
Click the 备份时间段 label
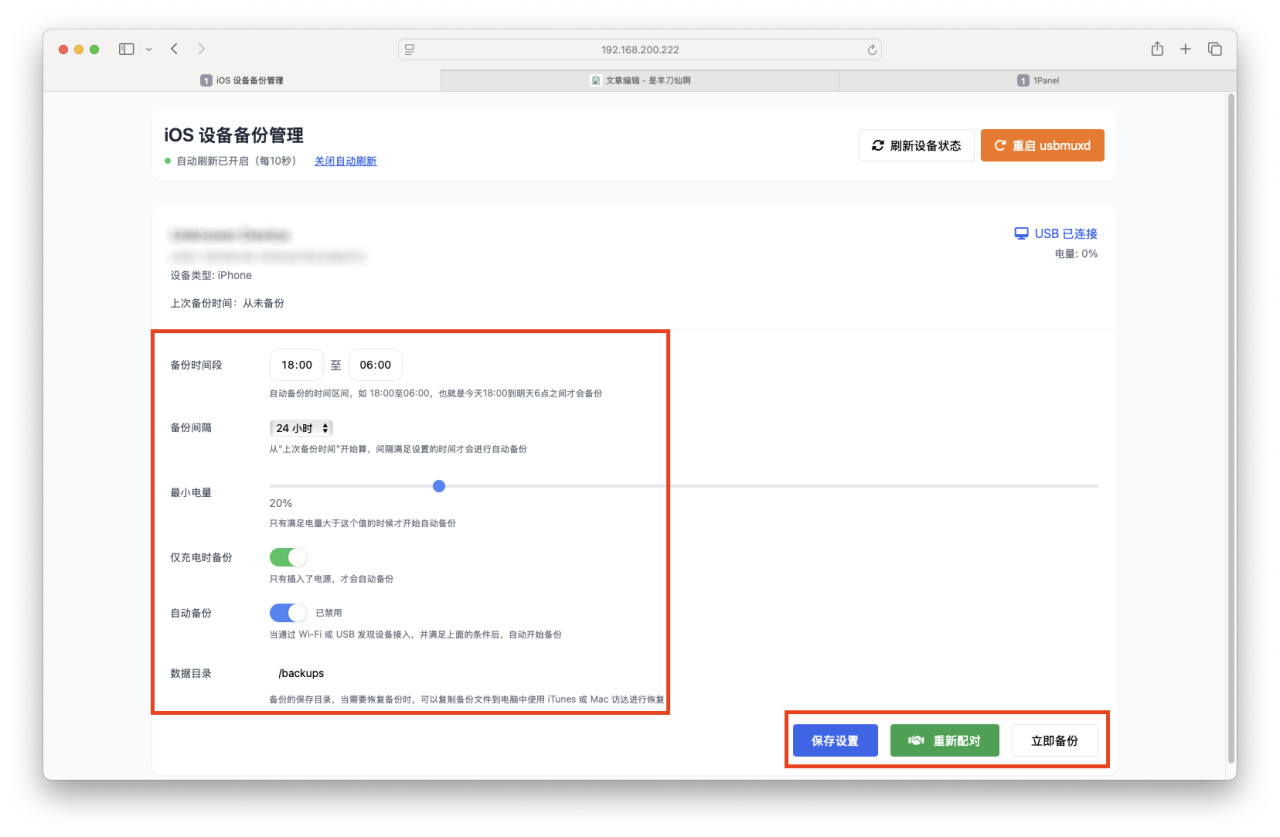[196, 365]
